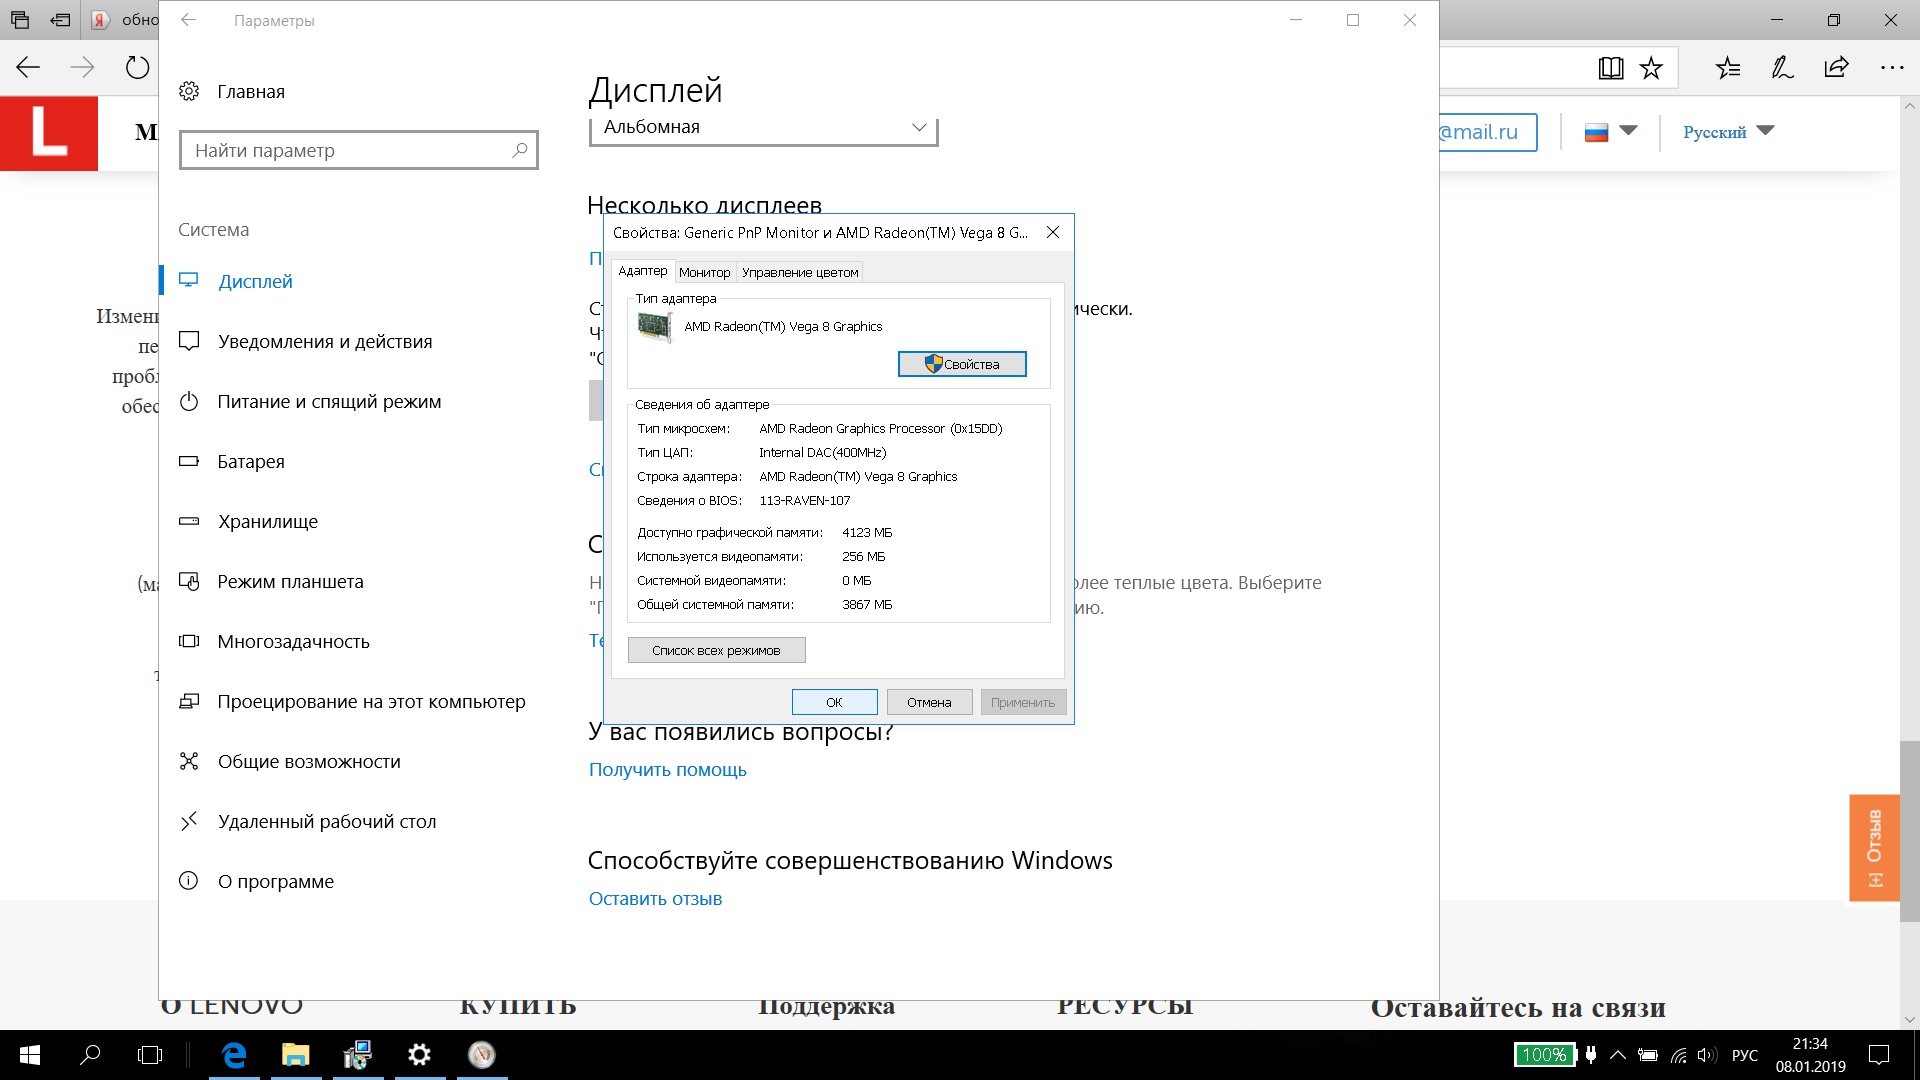Open Оставить отзыв link

[x=655, y=899]
